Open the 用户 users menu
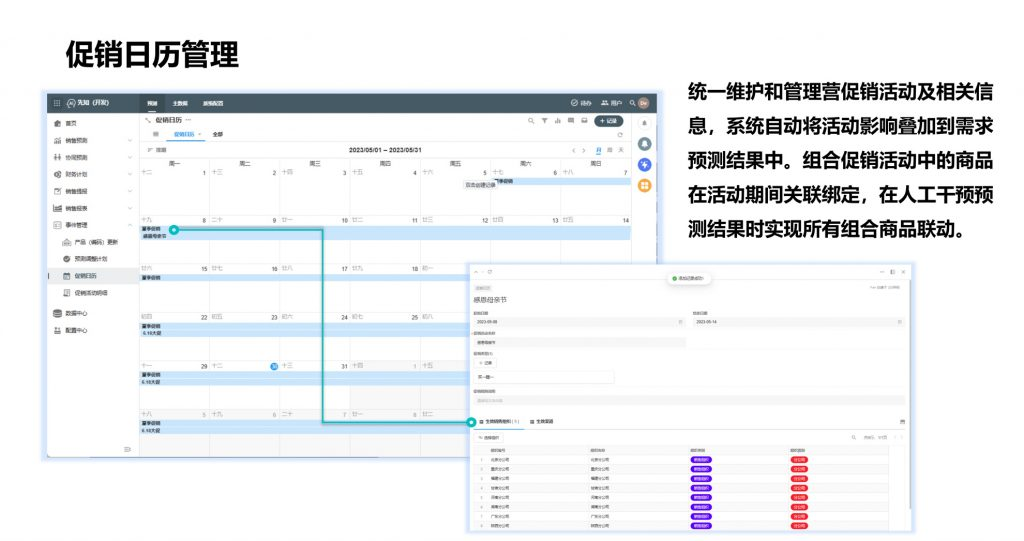 pyautogui.click(x=612, y=103)
